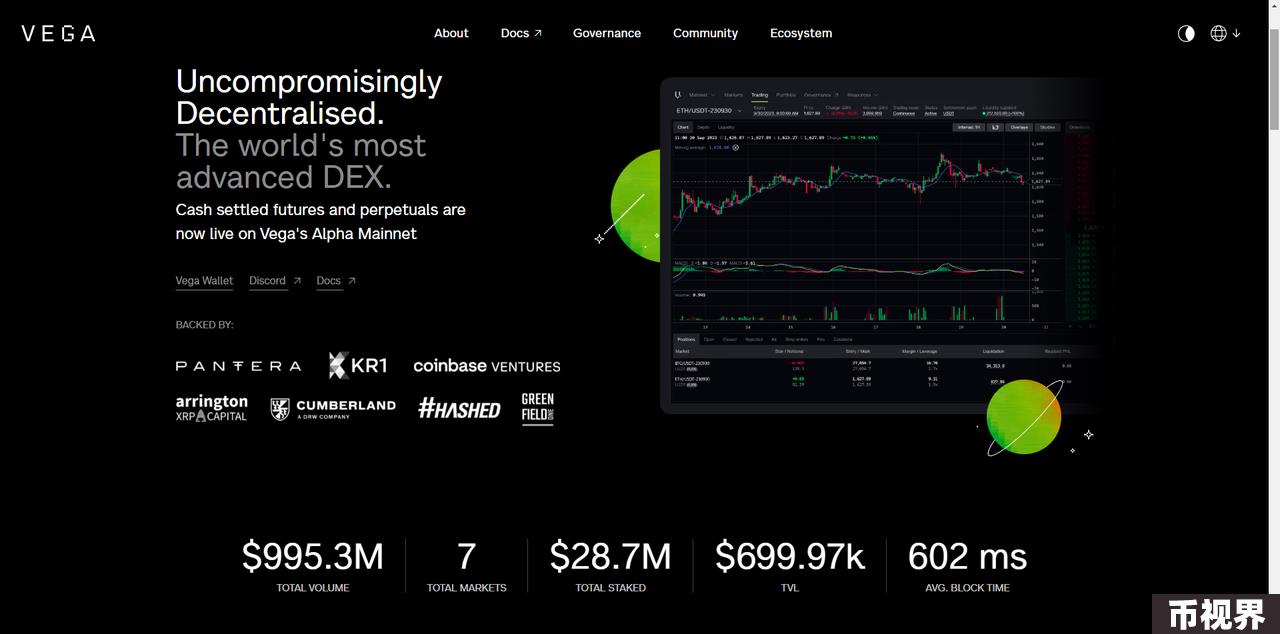Image resolution: width=1280 pixels, height=634 pixels.
Task: Open the Docs item in the top navigation
Action: tap(521, 33)
